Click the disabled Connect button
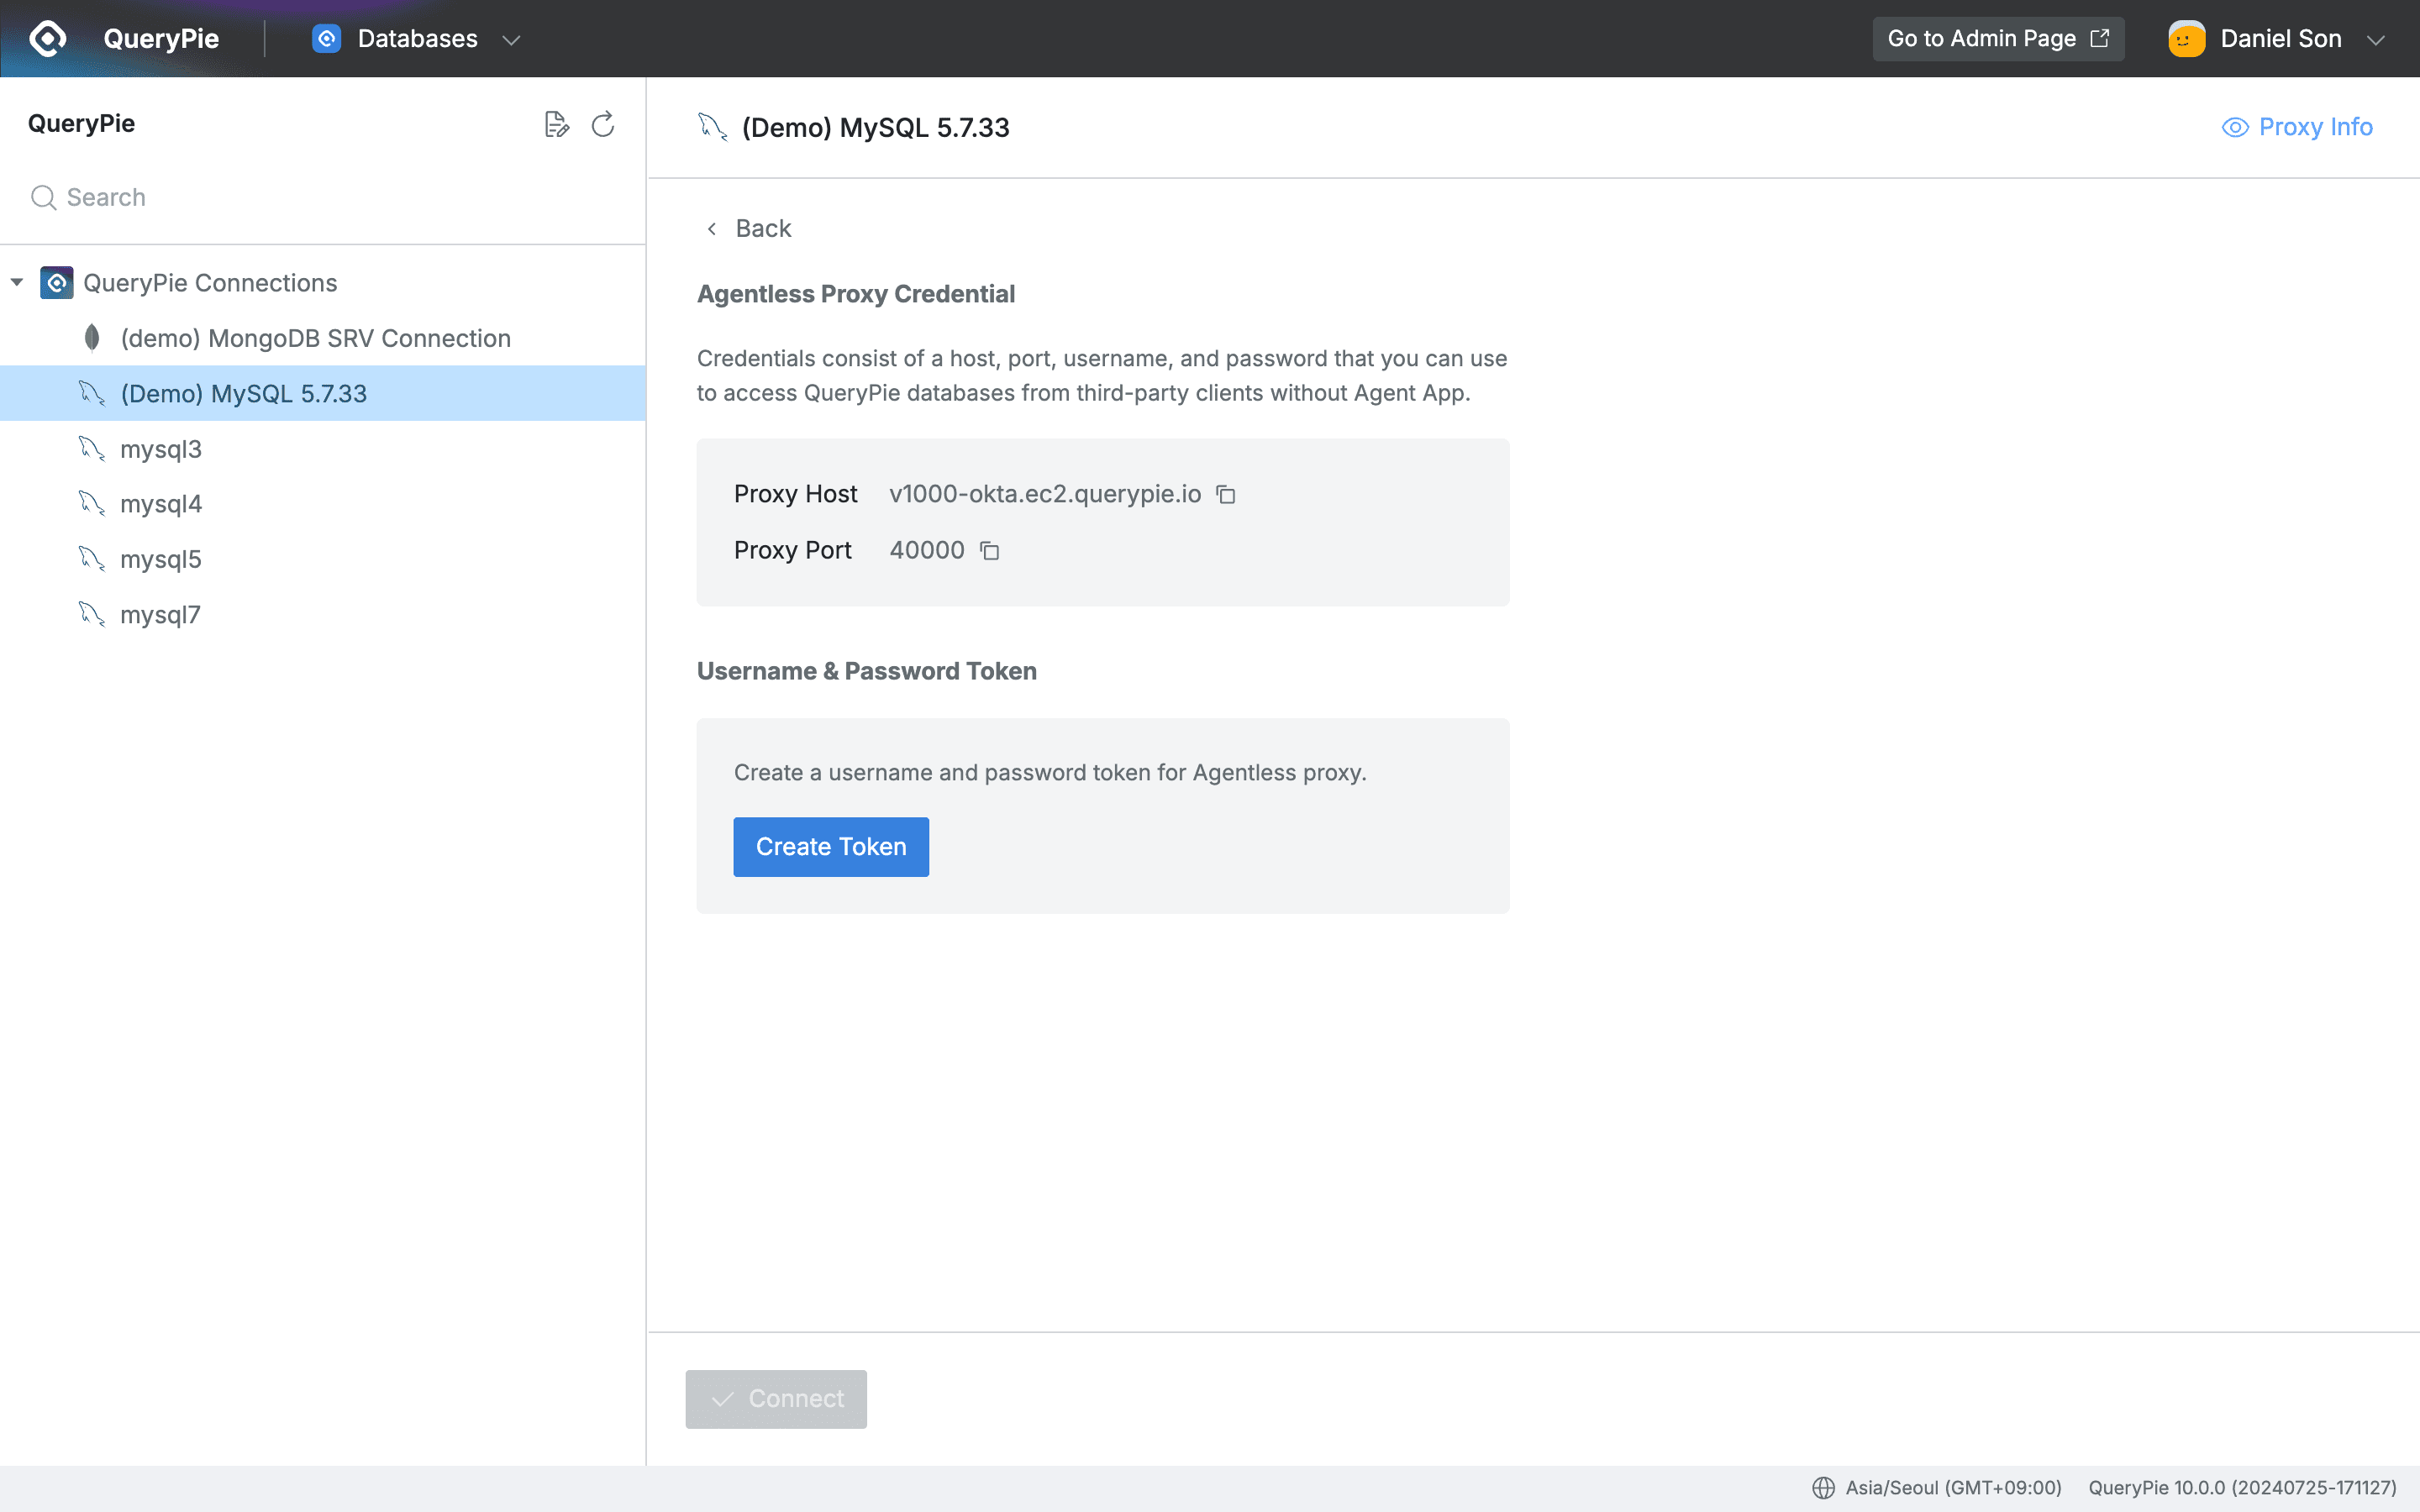 coord(776,1398)
